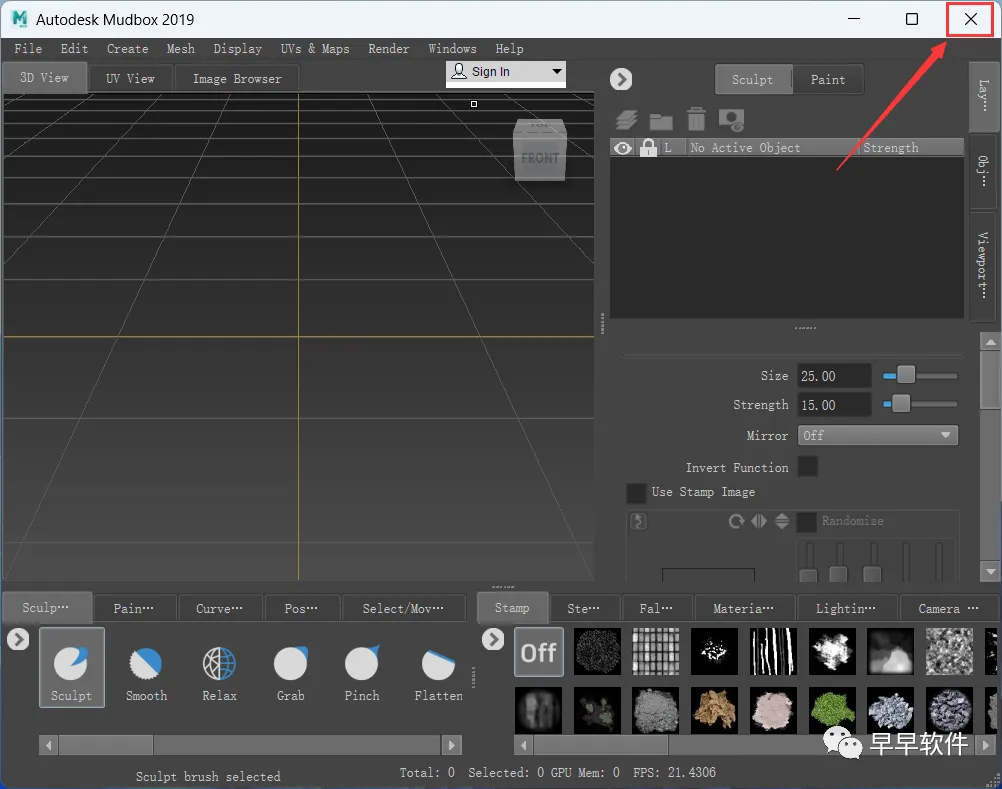The width and height of the screenshot is (1002, 789).
Task: Open the Viewport Filters side tab
Action: pos(983,265)
